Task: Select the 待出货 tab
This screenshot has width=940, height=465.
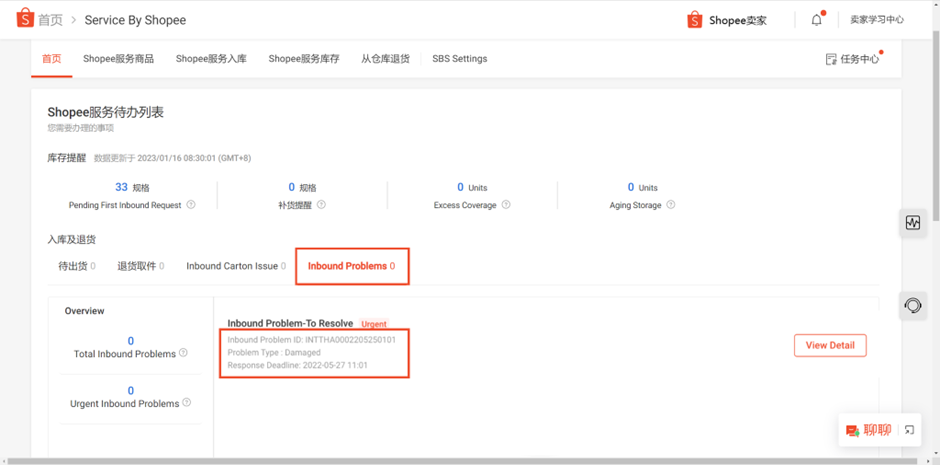Action: [x=77, y=266]
